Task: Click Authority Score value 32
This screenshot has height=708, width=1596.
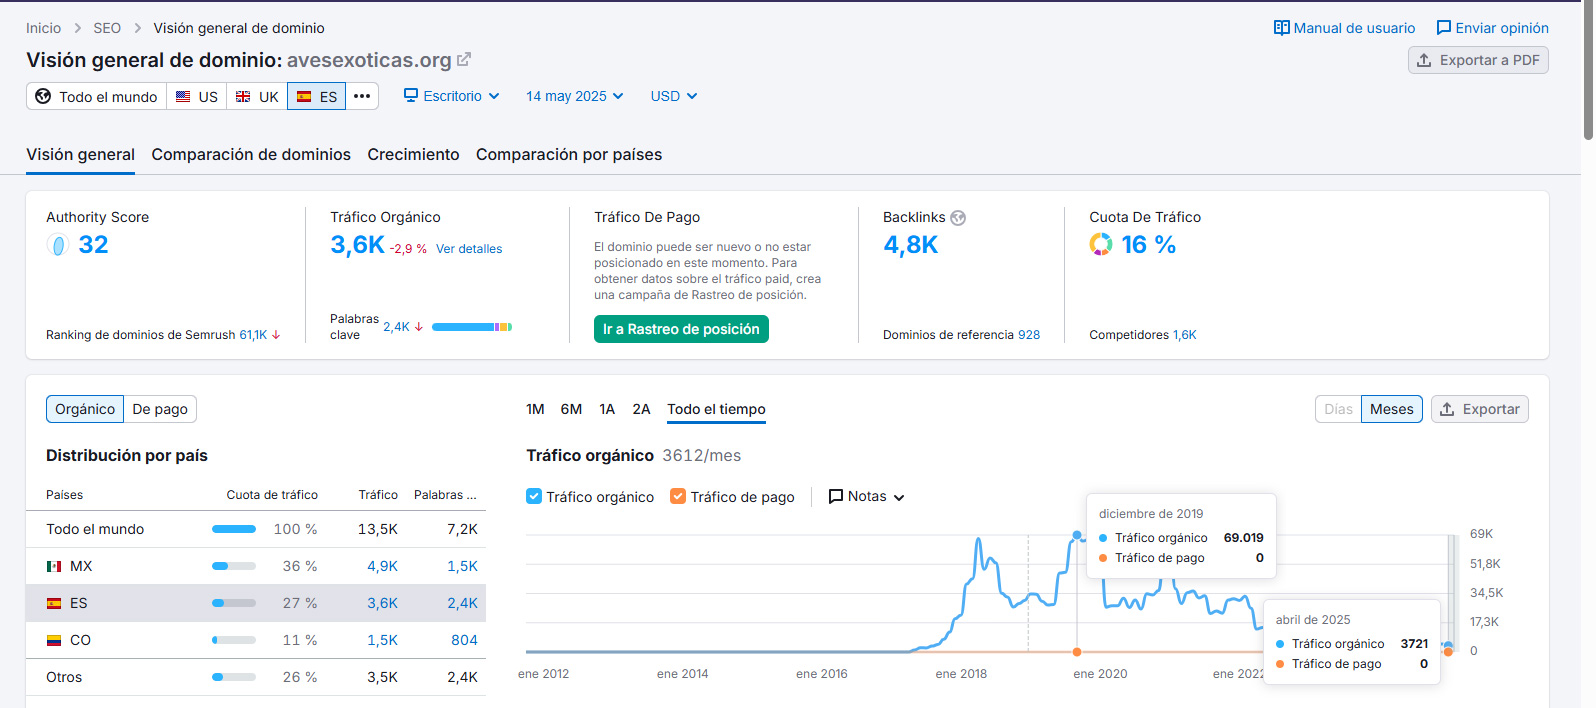Action: [x=93, y=245]
